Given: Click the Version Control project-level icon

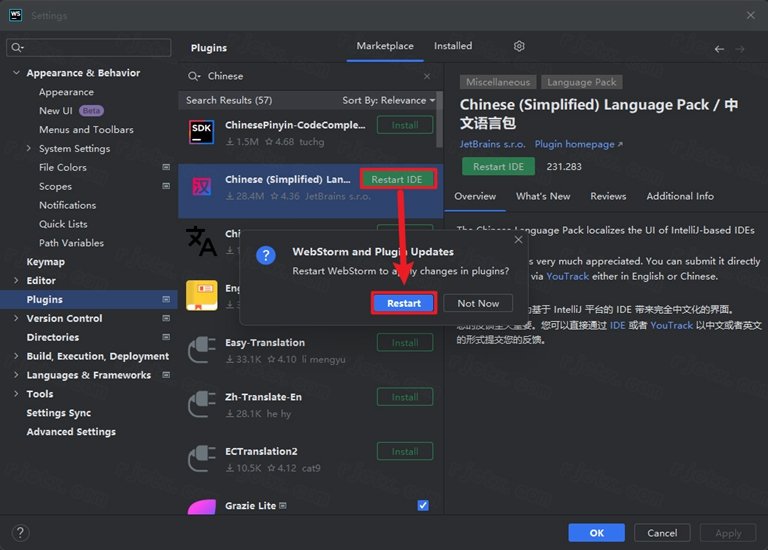Looking at the screenshot, I should [x=166, y=318].
